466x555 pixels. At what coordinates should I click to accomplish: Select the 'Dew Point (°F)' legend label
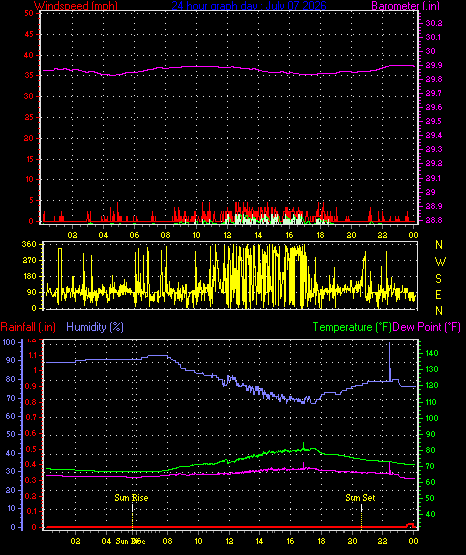coord(427,327)
